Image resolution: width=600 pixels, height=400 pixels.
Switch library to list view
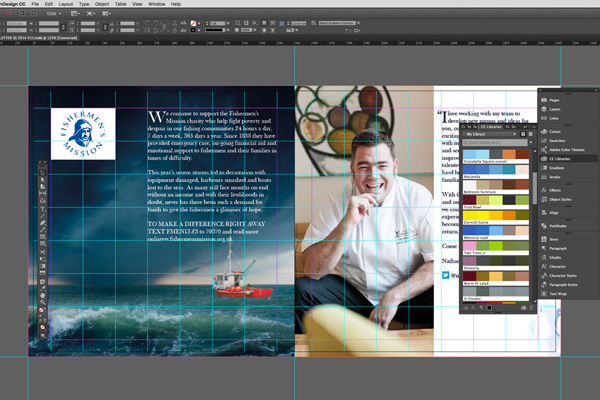(x=531, y=134)
